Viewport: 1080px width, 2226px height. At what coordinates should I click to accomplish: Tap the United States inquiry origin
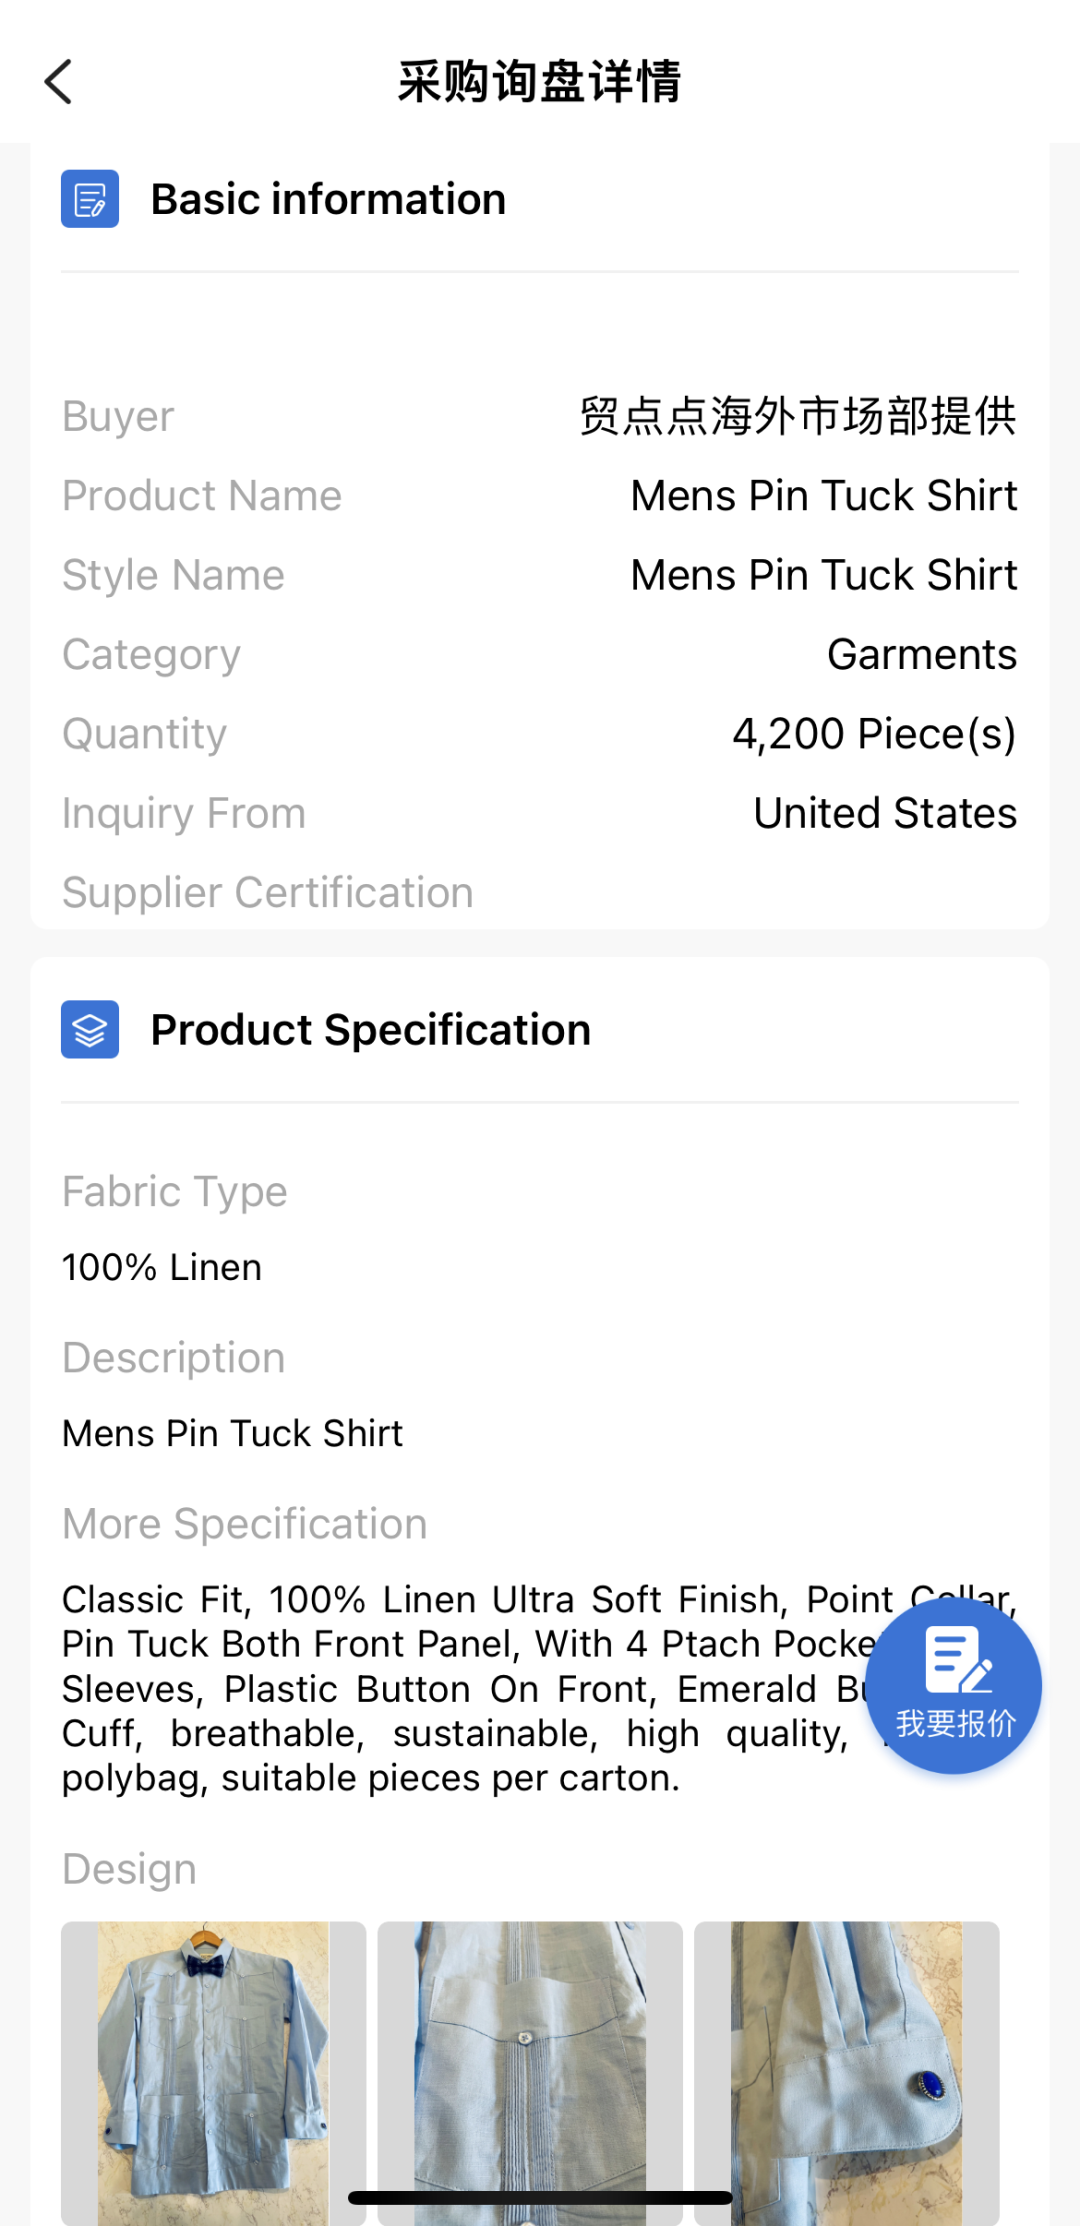(x=884, y=813)
